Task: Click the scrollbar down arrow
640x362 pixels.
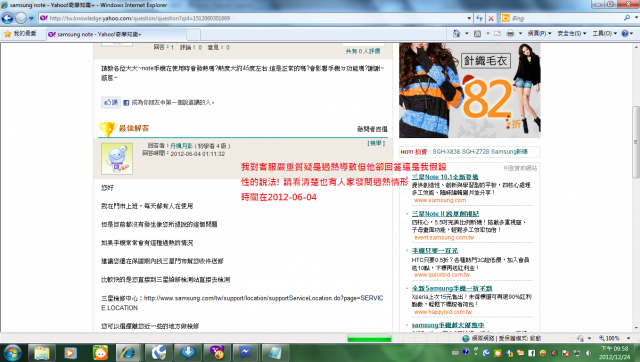Action: [636, 328]
